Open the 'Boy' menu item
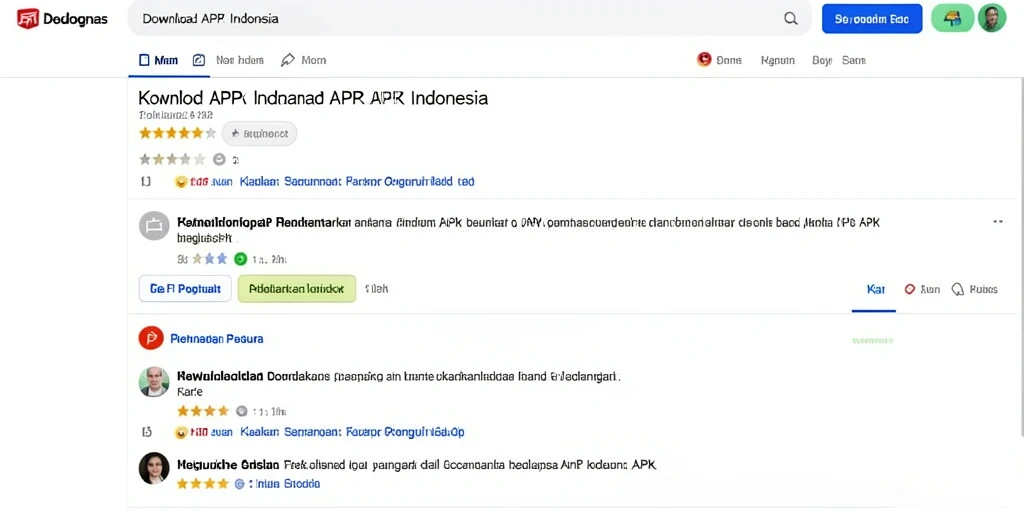The width and height of the screenshot is (1024, 512). (822, 60)
